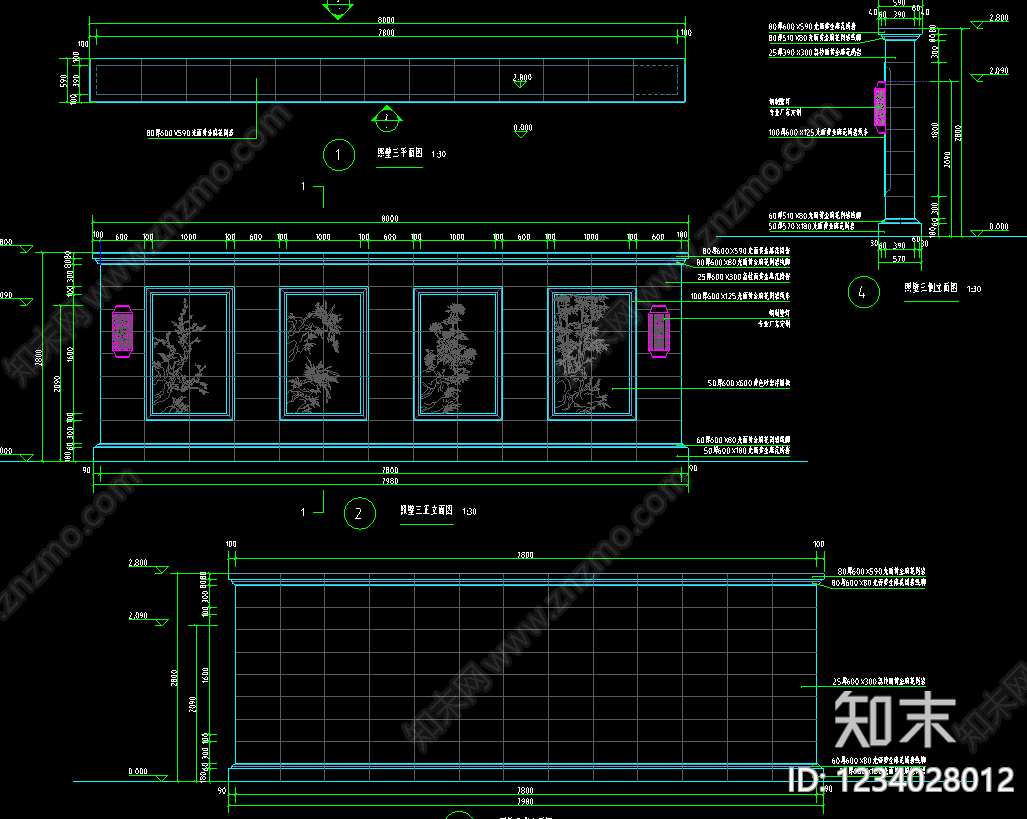Select the magenta lantern on the side elevation
This screenshot has width=1027, height=819.
pyautogui.click(x=880, y=107)
